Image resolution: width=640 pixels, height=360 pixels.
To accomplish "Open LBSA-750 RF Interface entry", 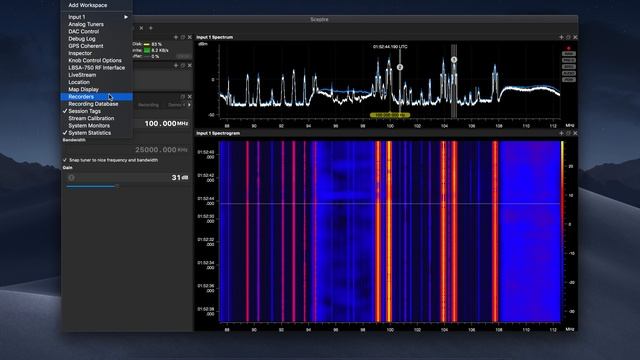I will [97, 68].
